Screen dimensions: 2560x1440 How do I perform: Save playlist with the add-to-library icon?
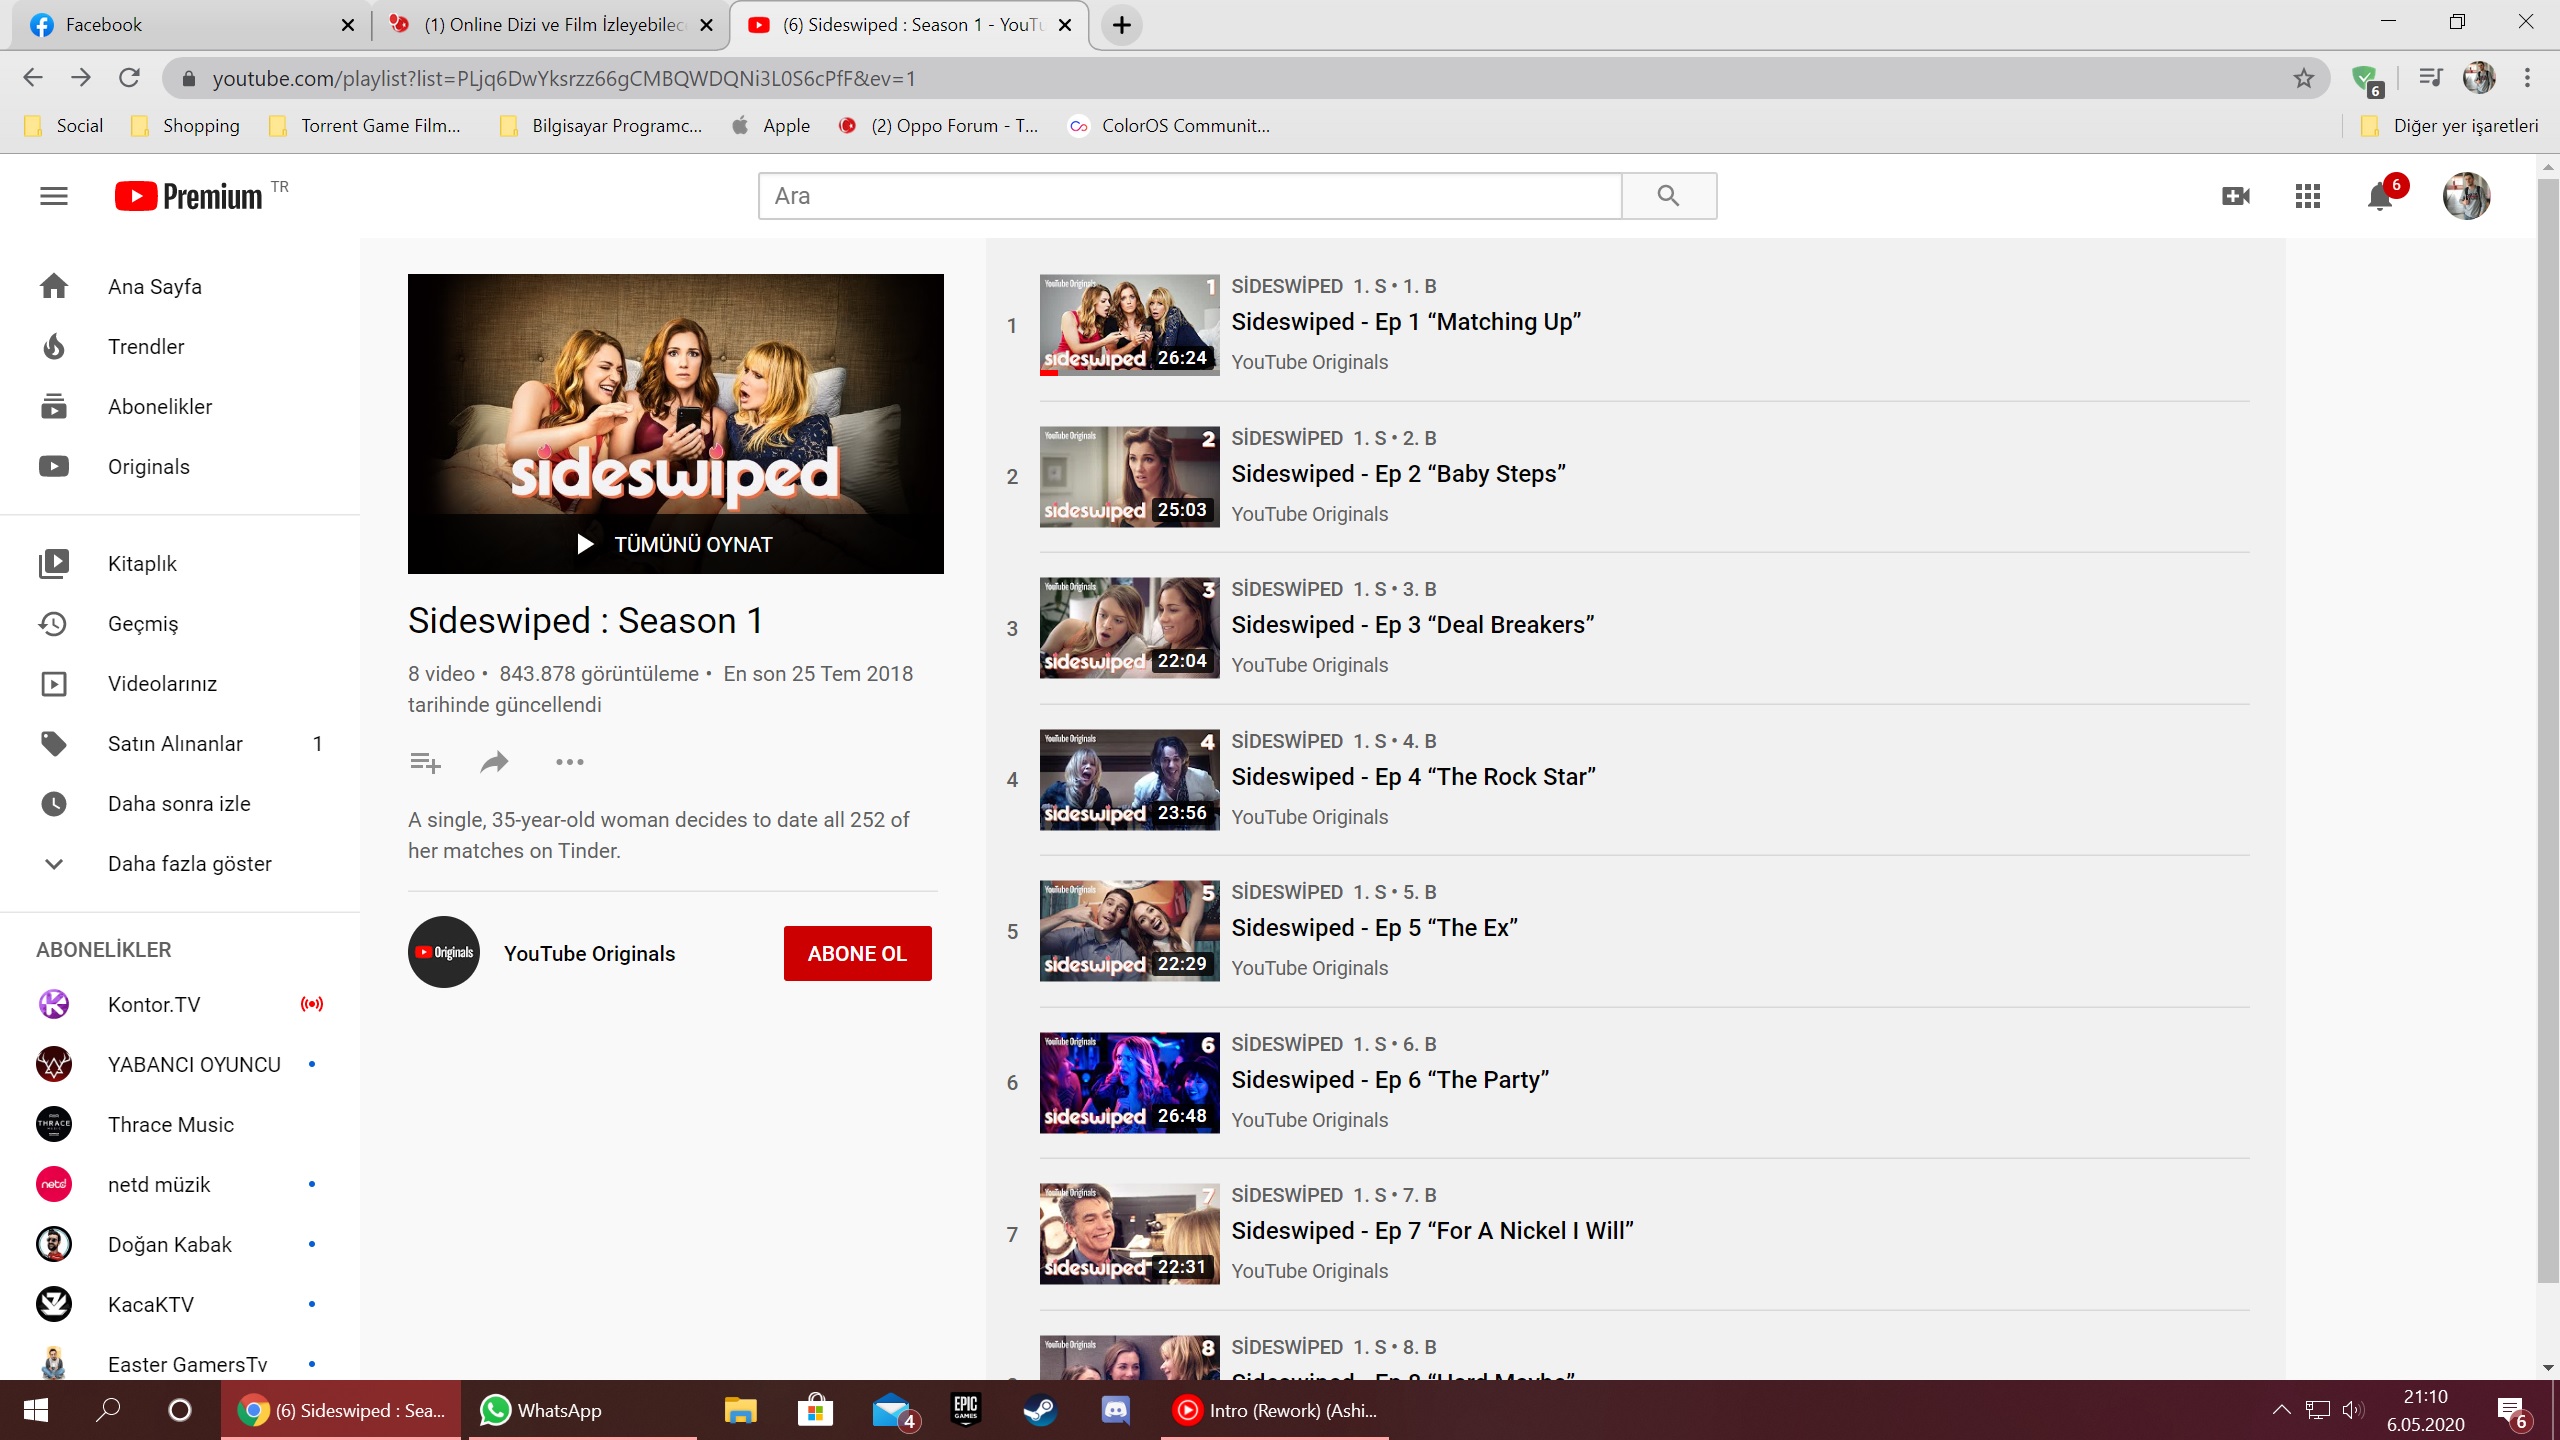[x=425, y=762]
